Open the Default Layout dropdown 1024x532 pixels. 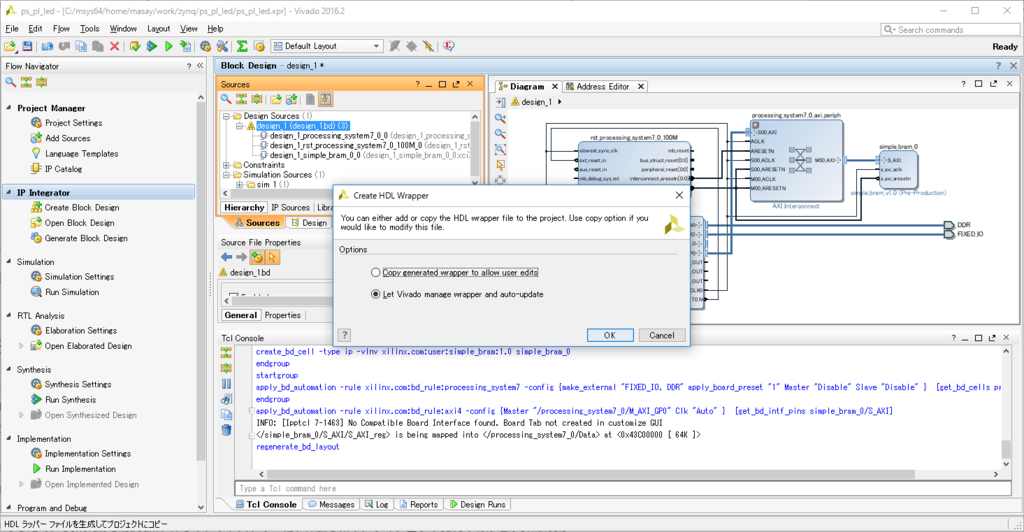tap(327, 46)
